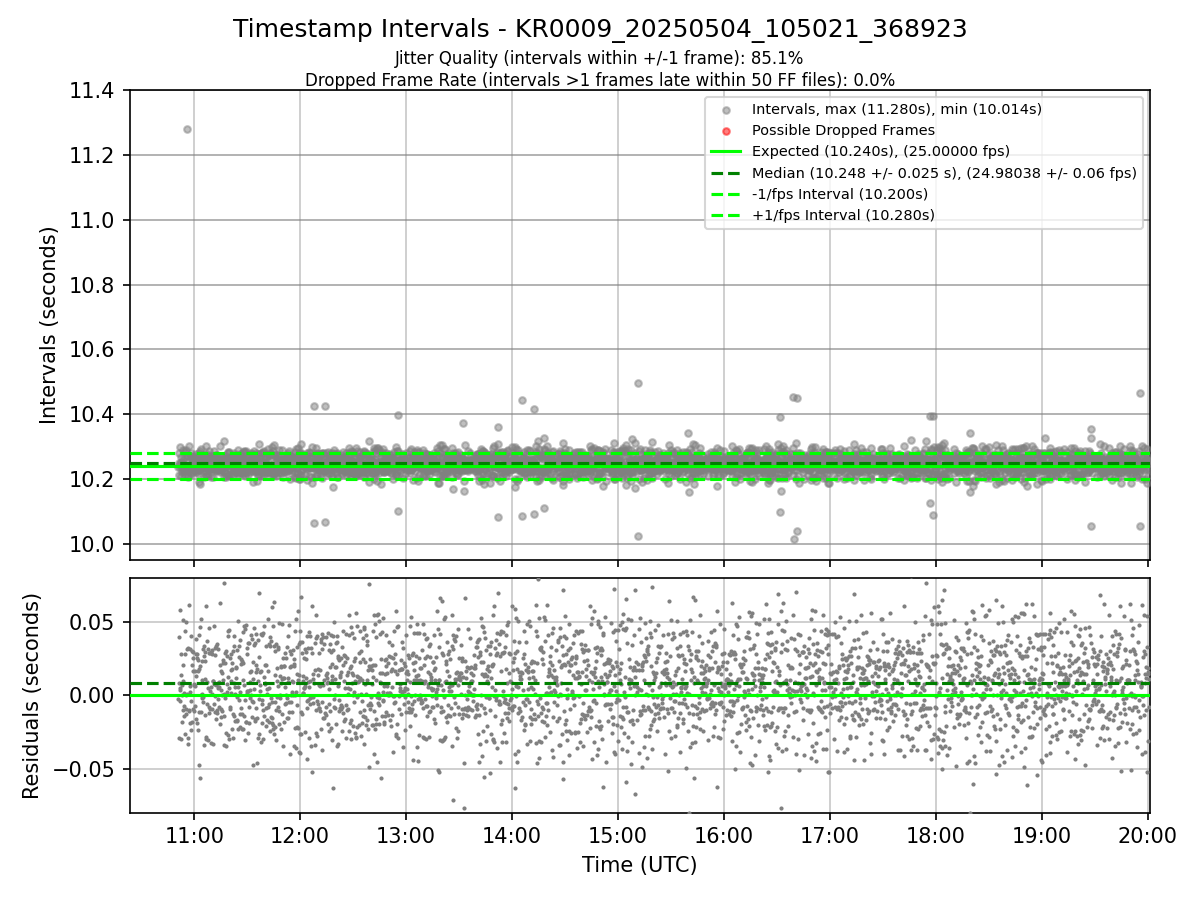Image resolution: width=1200 pixels, height=900 pixels.
Task: Click the dark green dashed sample beside 'Median' in the legend
Action: 727,173
